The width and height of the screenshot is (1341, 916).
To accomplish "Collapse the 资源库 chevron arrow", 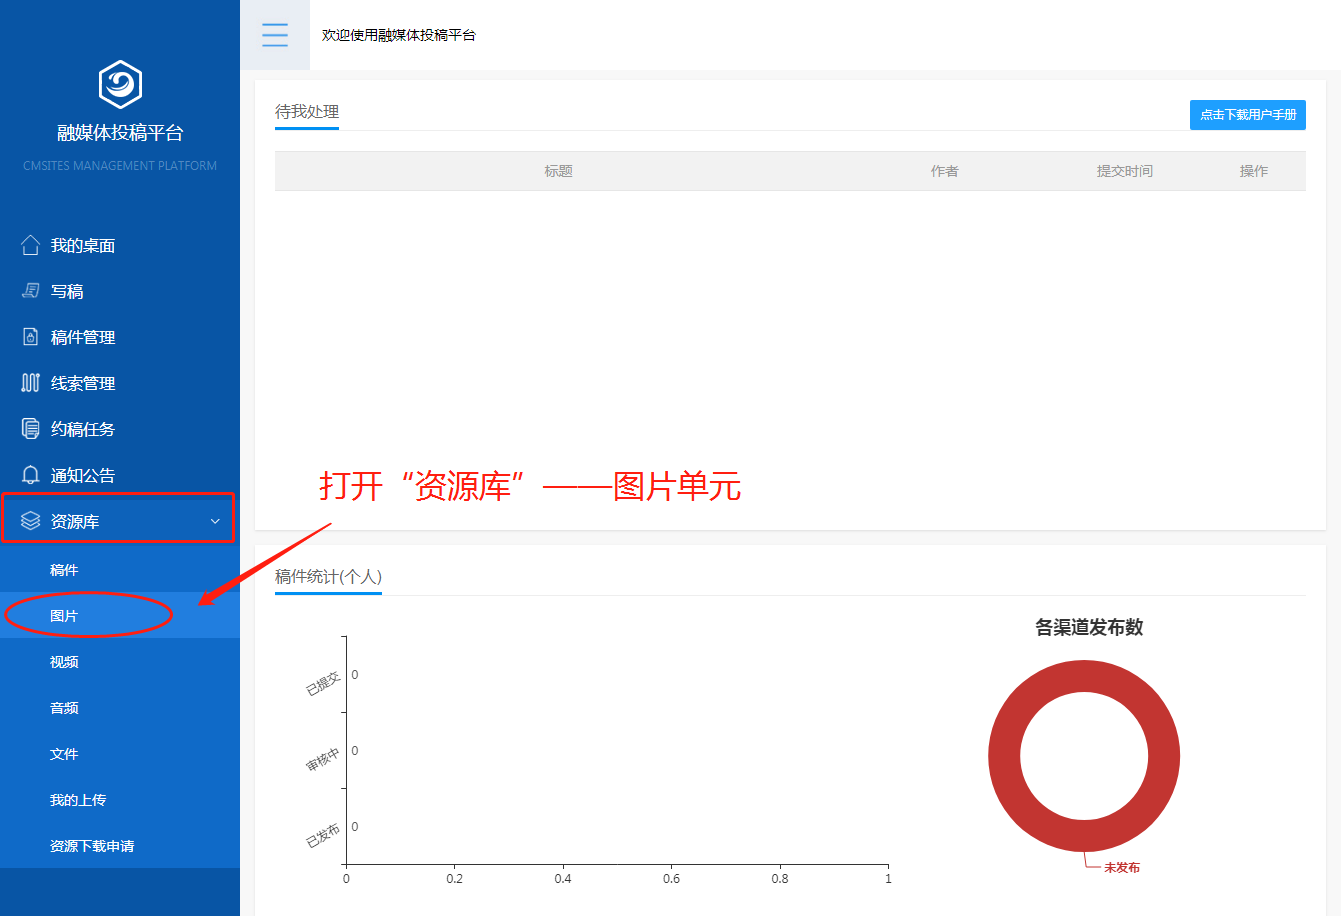I will click(x=215, y=521).
